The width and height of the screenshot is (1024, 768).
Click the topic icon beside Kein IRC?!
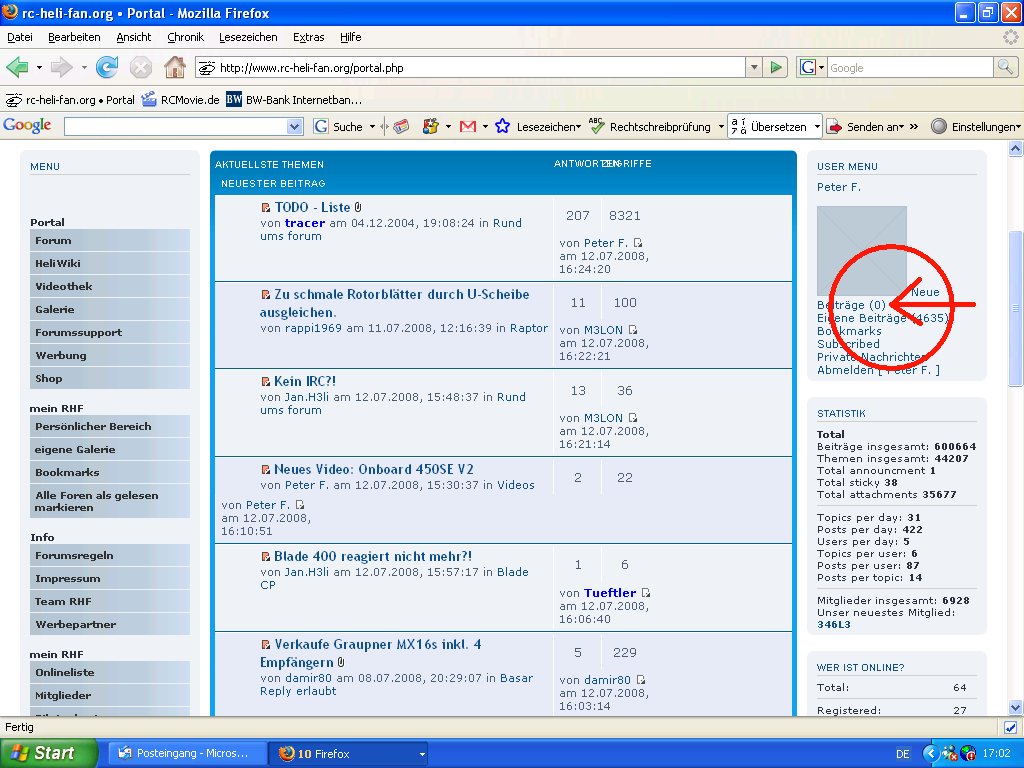point(266,382)
